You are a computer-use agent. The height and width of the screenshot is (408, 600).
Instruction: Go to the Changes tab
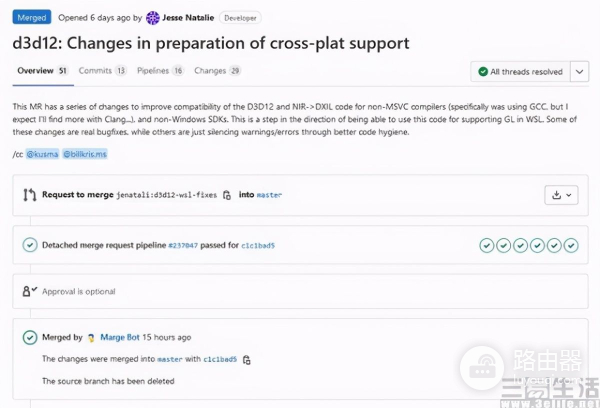click(217, 71)
